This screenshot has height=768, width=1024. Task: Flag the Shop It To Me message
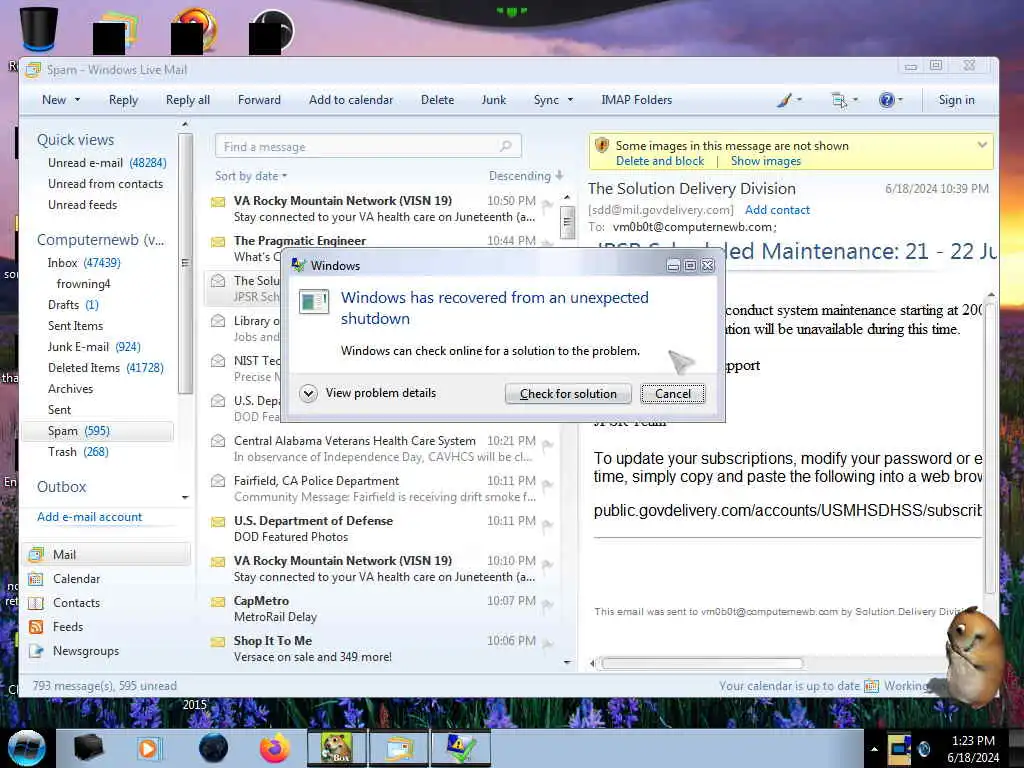pos(547,645)
